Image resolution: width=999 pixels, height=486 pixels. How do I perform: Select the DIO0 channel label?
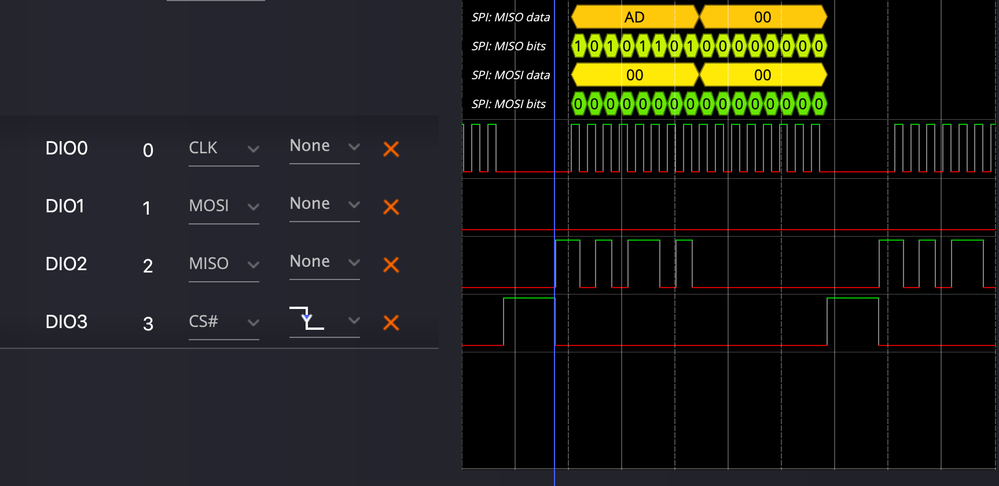(x=66, y=149)
